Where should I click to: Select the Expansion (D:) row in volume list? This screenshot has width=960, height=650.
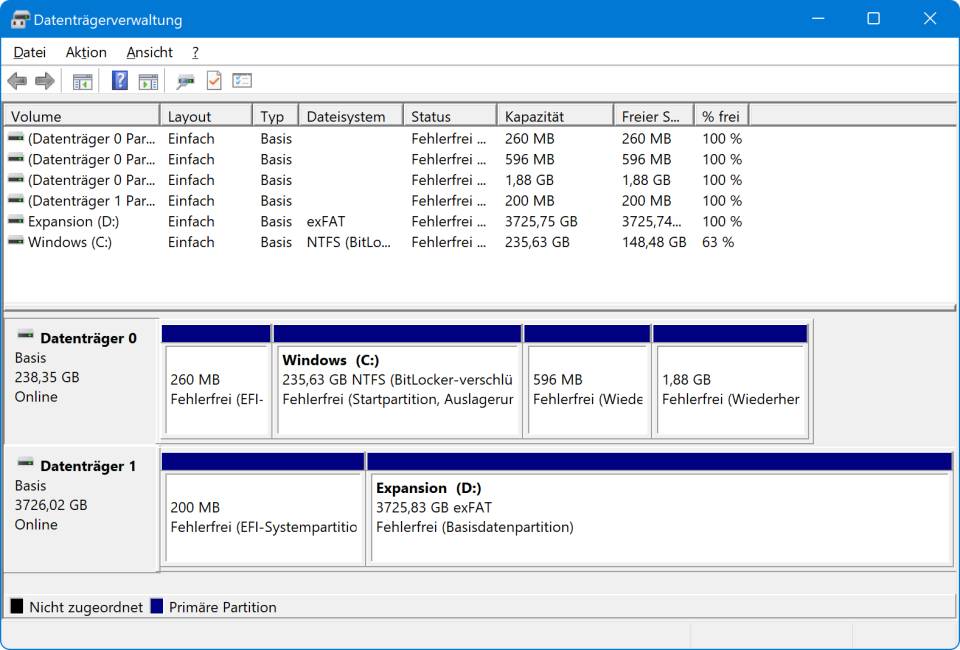[73, 221]
